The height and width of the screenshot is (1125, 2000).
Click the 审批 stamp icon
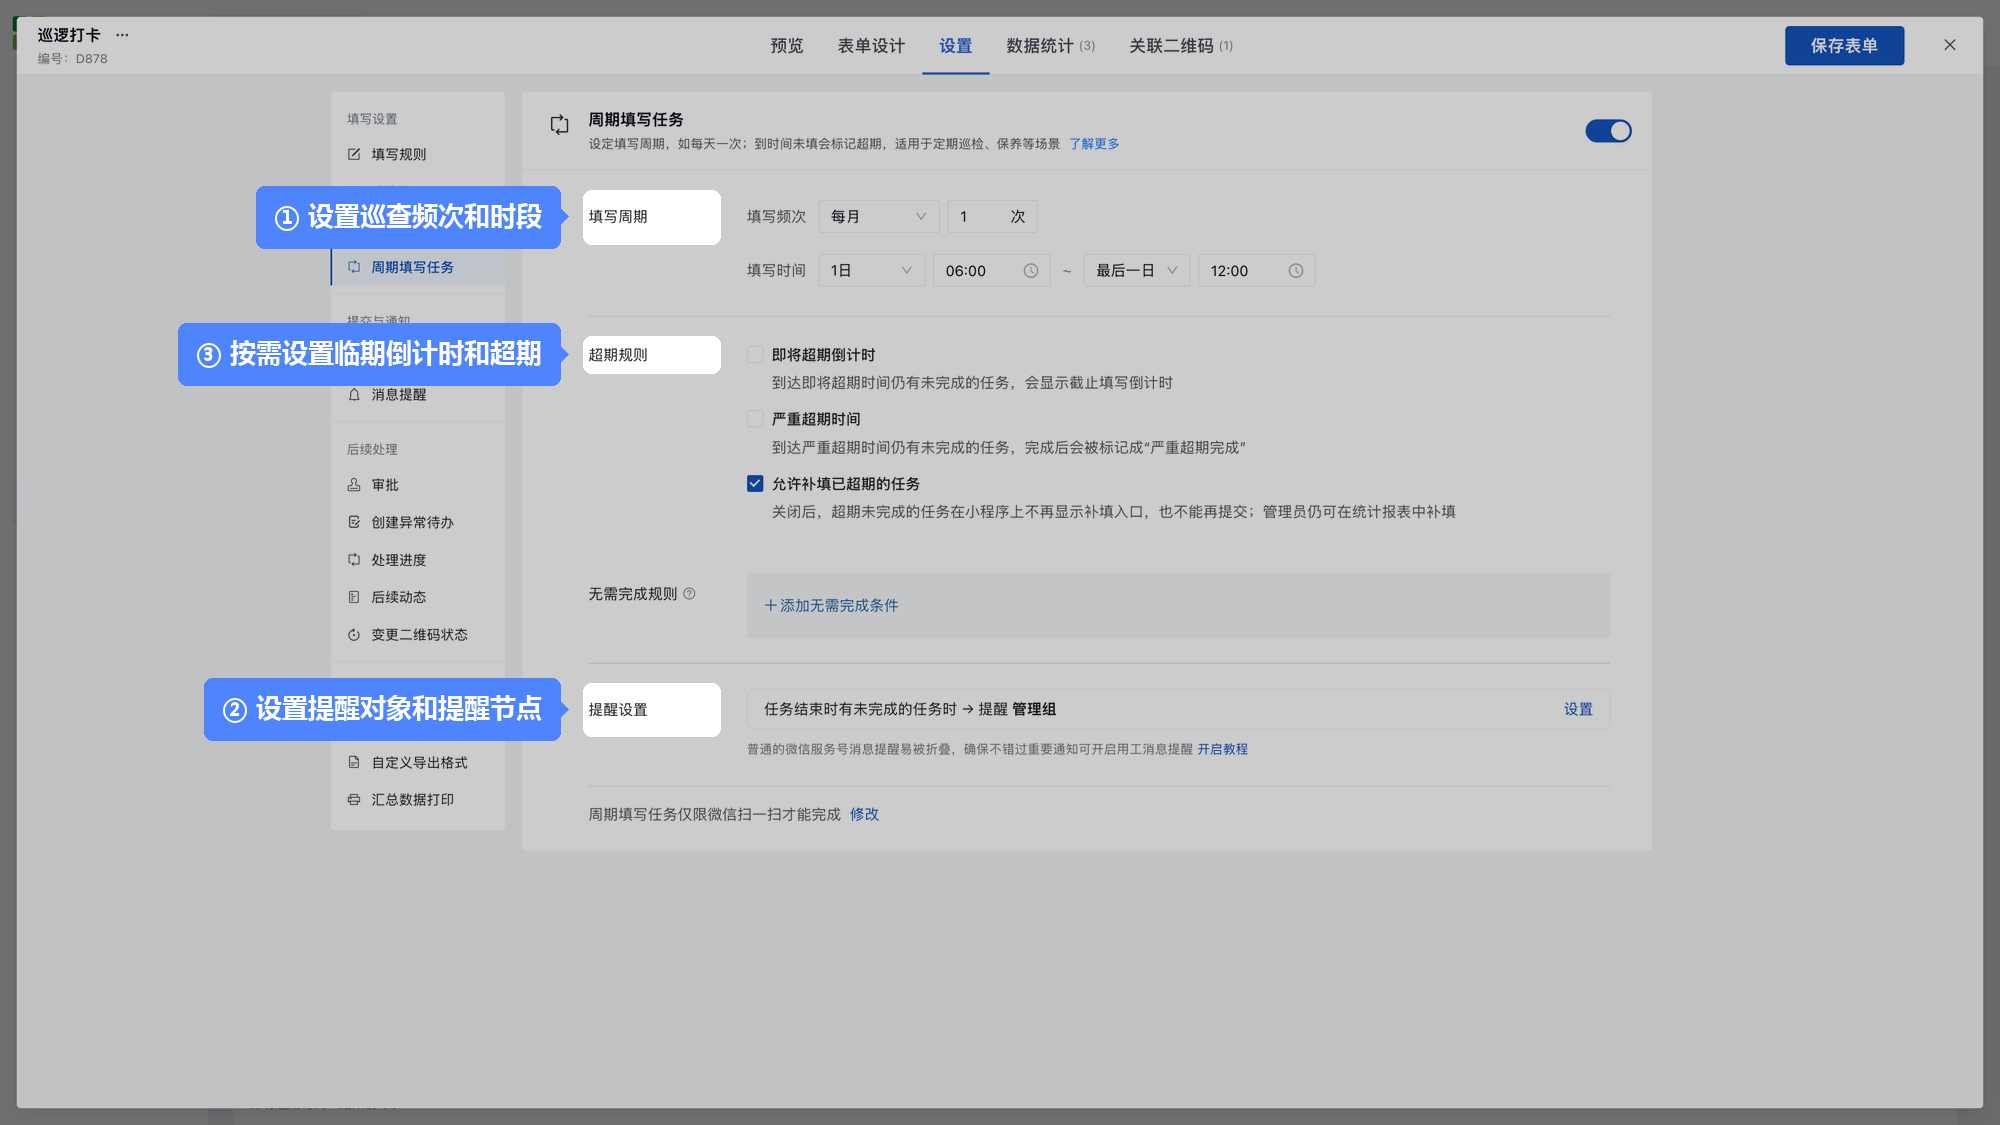click(354, 485)
